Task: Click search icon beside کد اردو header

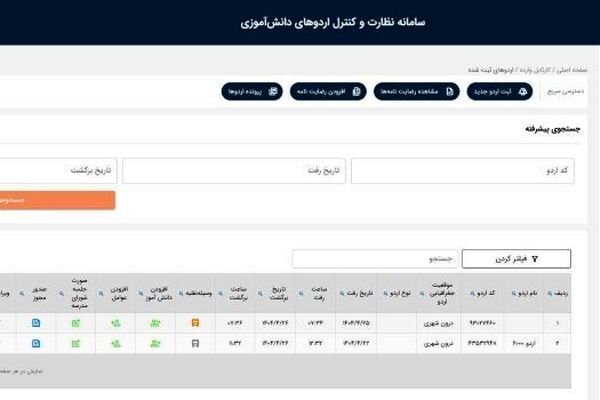Action: (472, 294)
